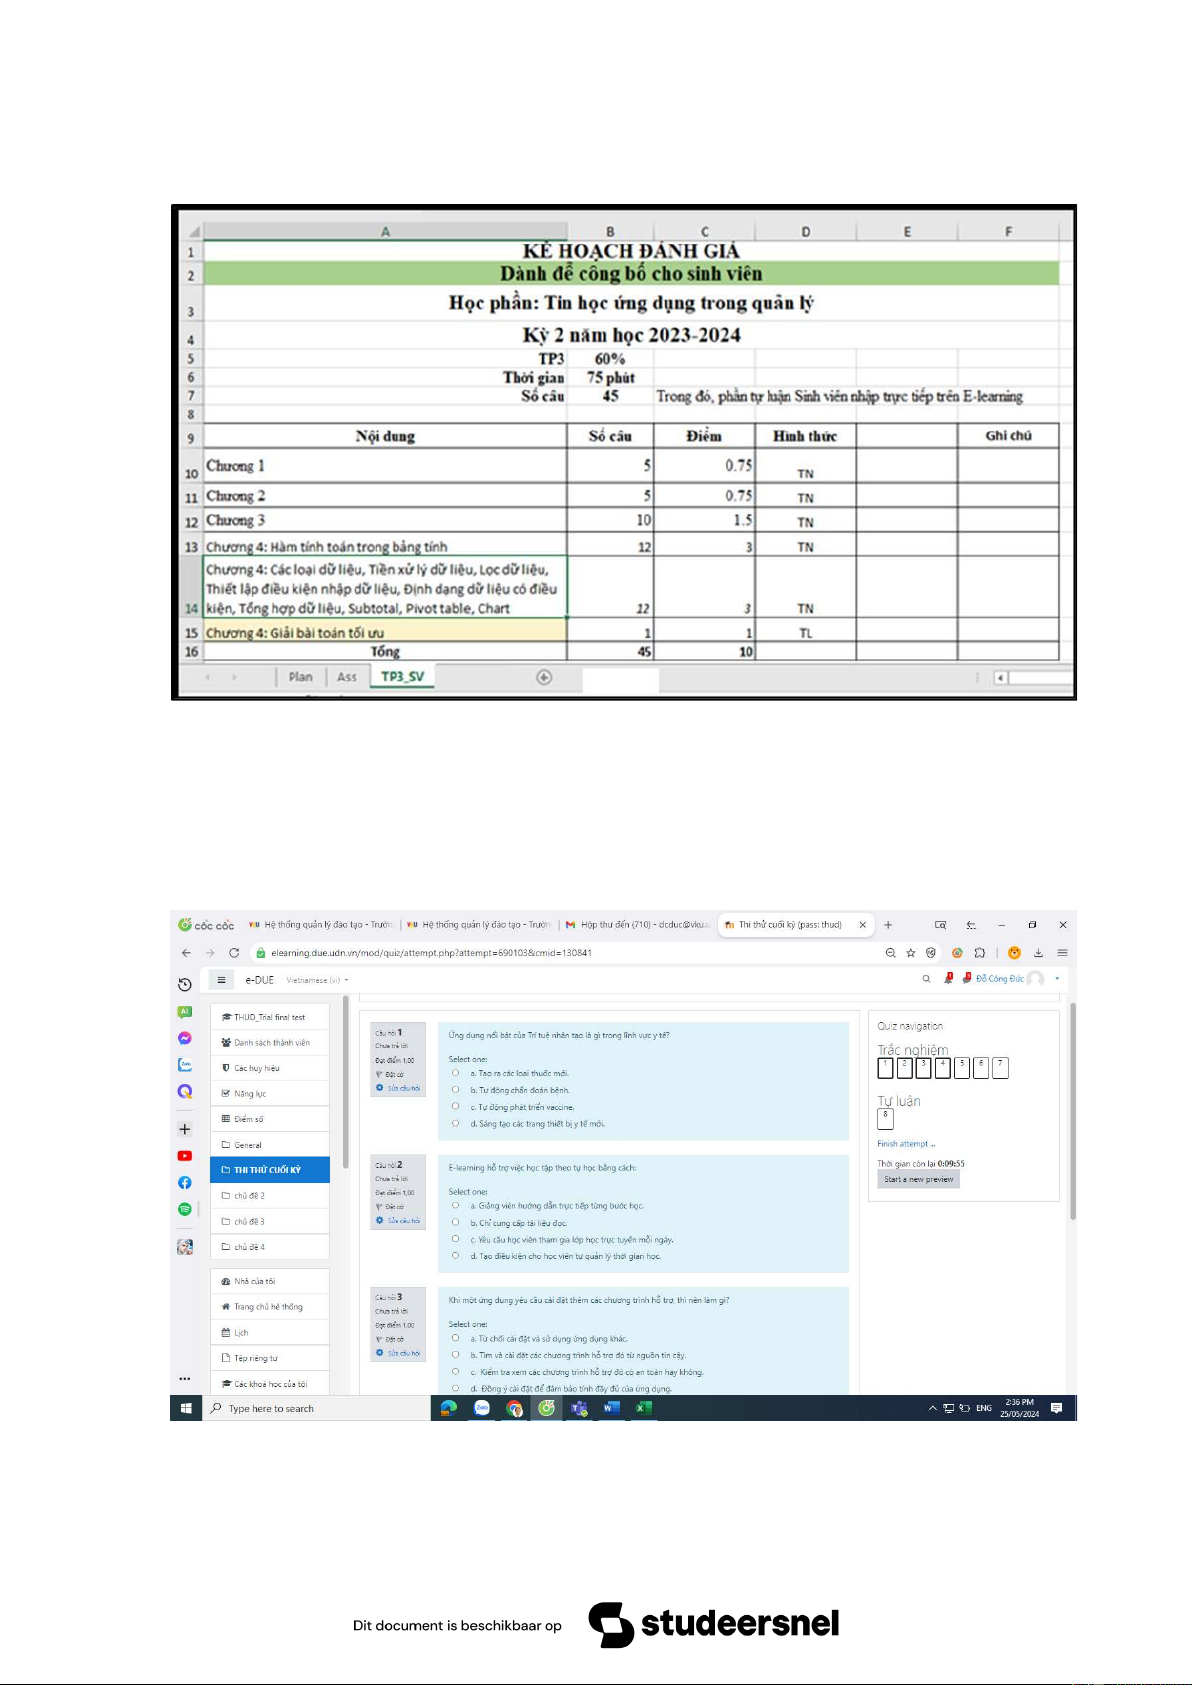The height and width of the screenshot is (1685, 1192).
Task: Choose option b 'Chỉ cung cấp tài liệu đọc'
Action: [x=456, y=1222]
